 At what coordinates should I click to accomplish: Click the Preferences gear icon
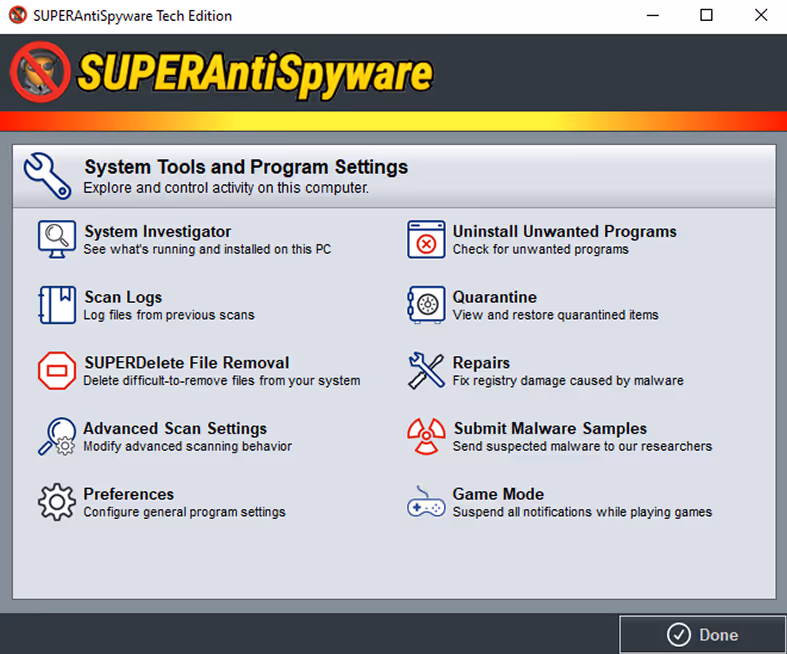[57, 502]
